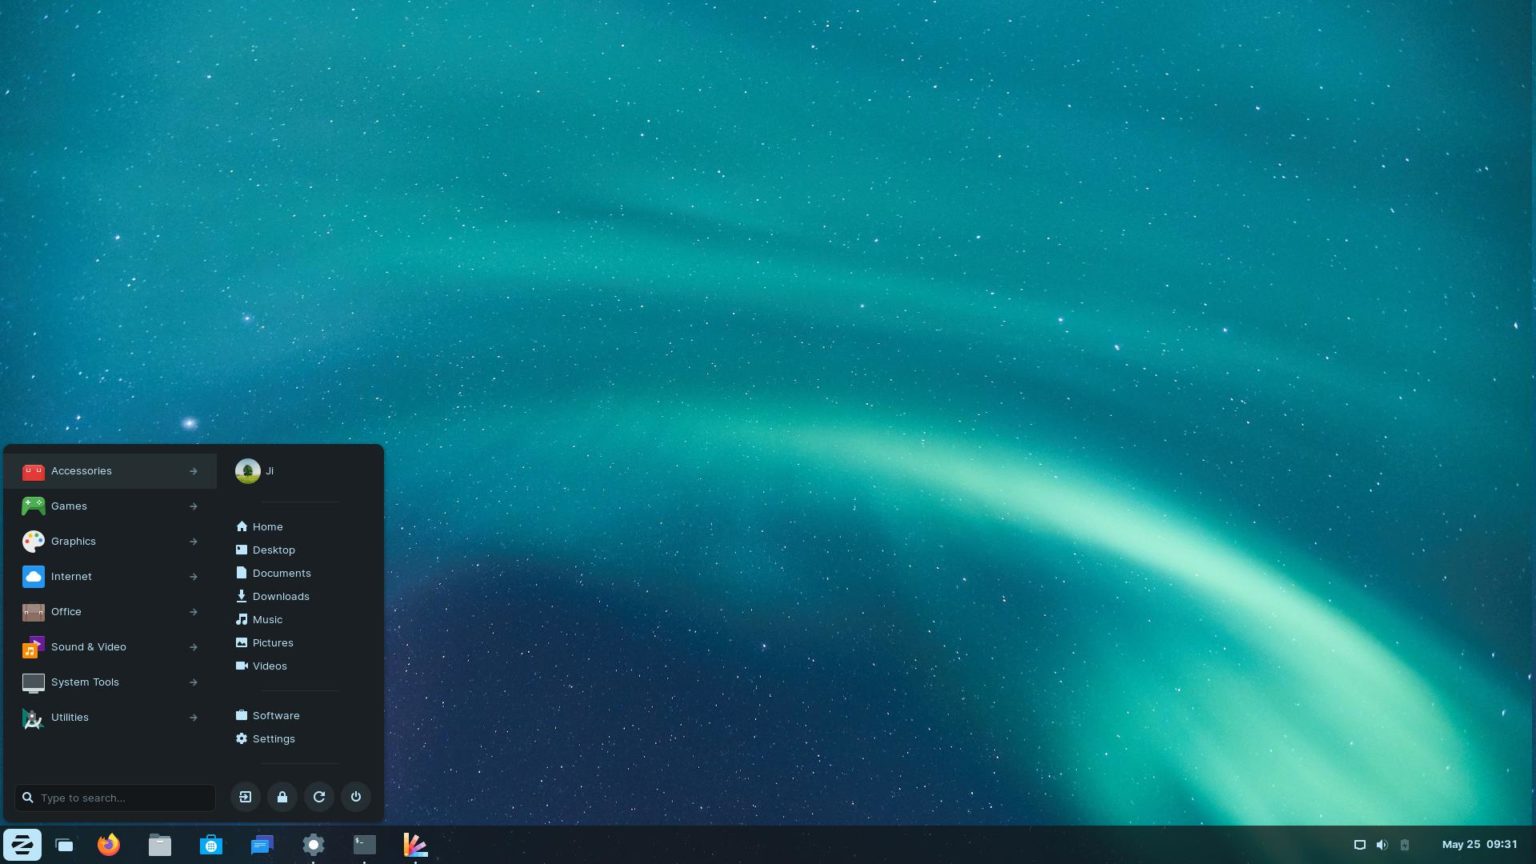Open the colorful appearance app at taskbar end

pos(415,845)
